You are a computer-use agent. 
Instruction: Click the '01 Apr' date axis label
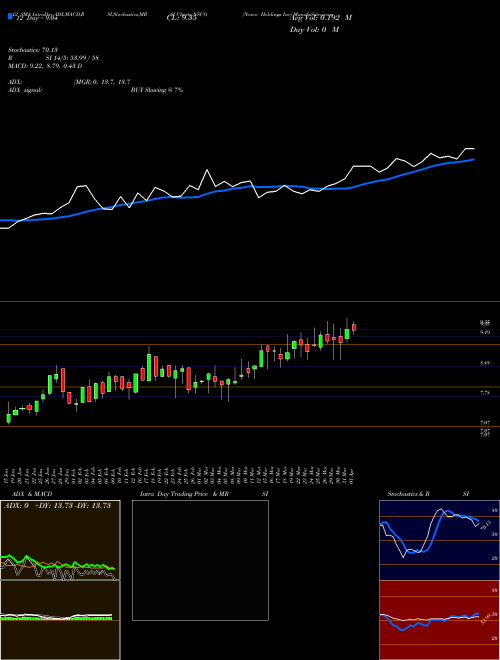click(x=351, y=475)
